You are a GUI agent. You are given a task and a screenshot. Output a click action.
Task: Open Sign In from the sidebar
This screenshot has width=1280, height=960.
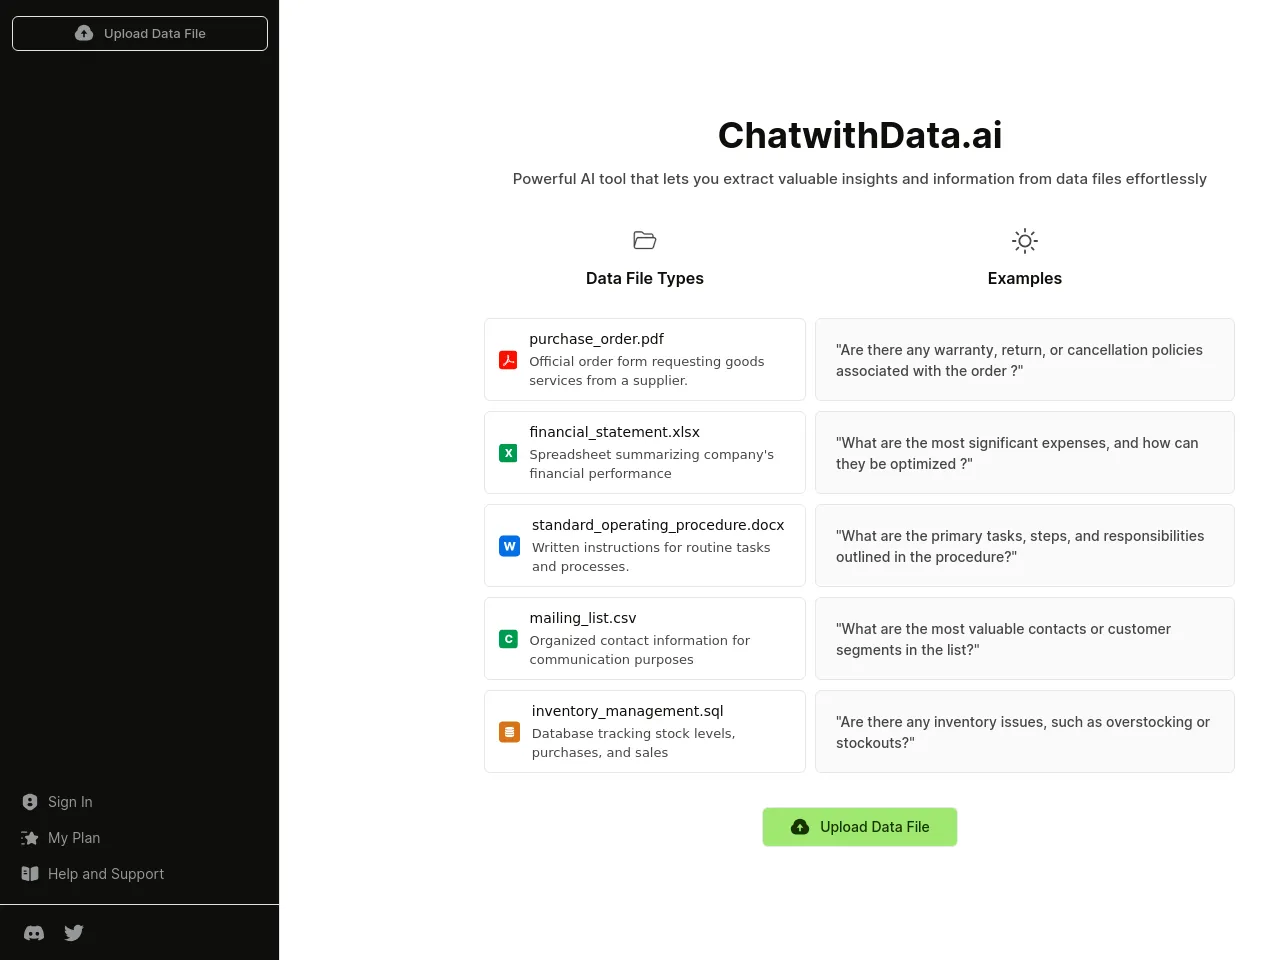coord(70,802)
